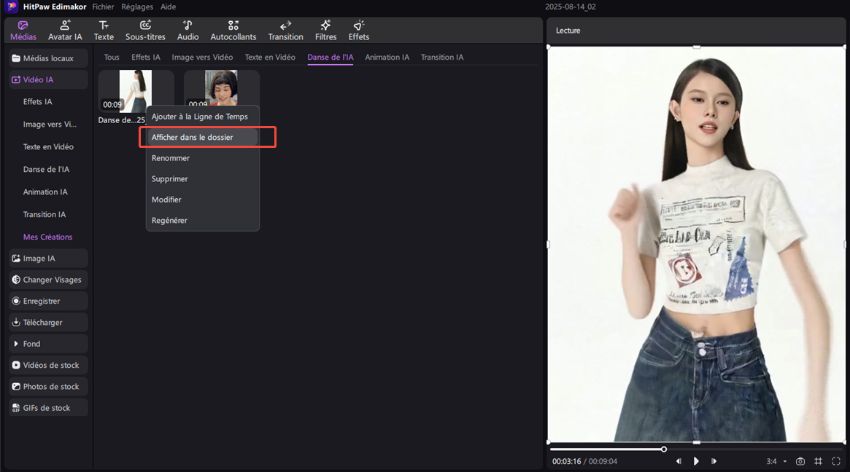
Task: Open Changer Visages in sidebar
Action: 48,280
